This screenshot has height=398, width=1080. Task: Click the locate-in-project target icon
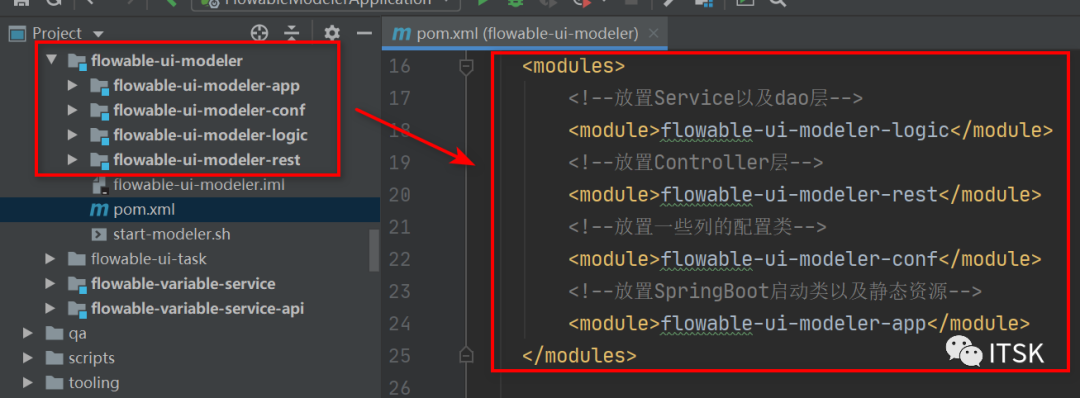[259, 33]
